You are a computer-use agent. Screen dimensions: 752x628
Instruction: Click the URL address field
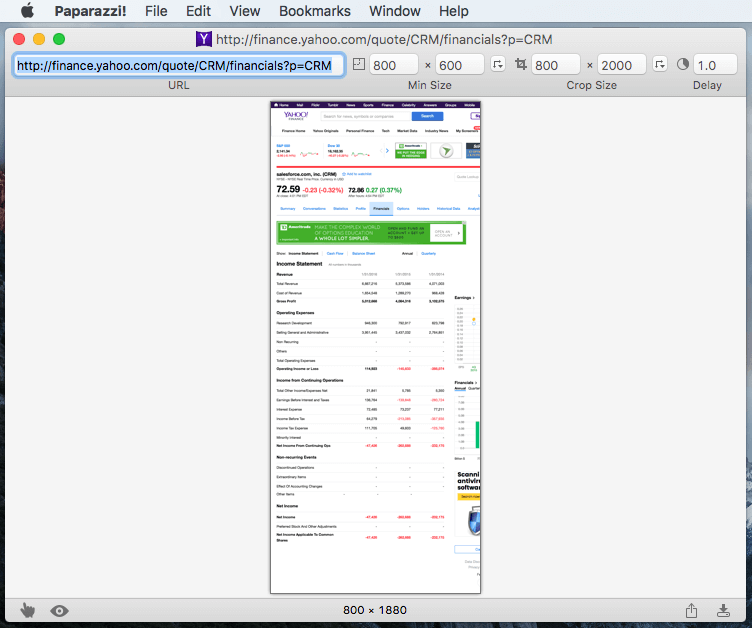(x=178, y=65)
